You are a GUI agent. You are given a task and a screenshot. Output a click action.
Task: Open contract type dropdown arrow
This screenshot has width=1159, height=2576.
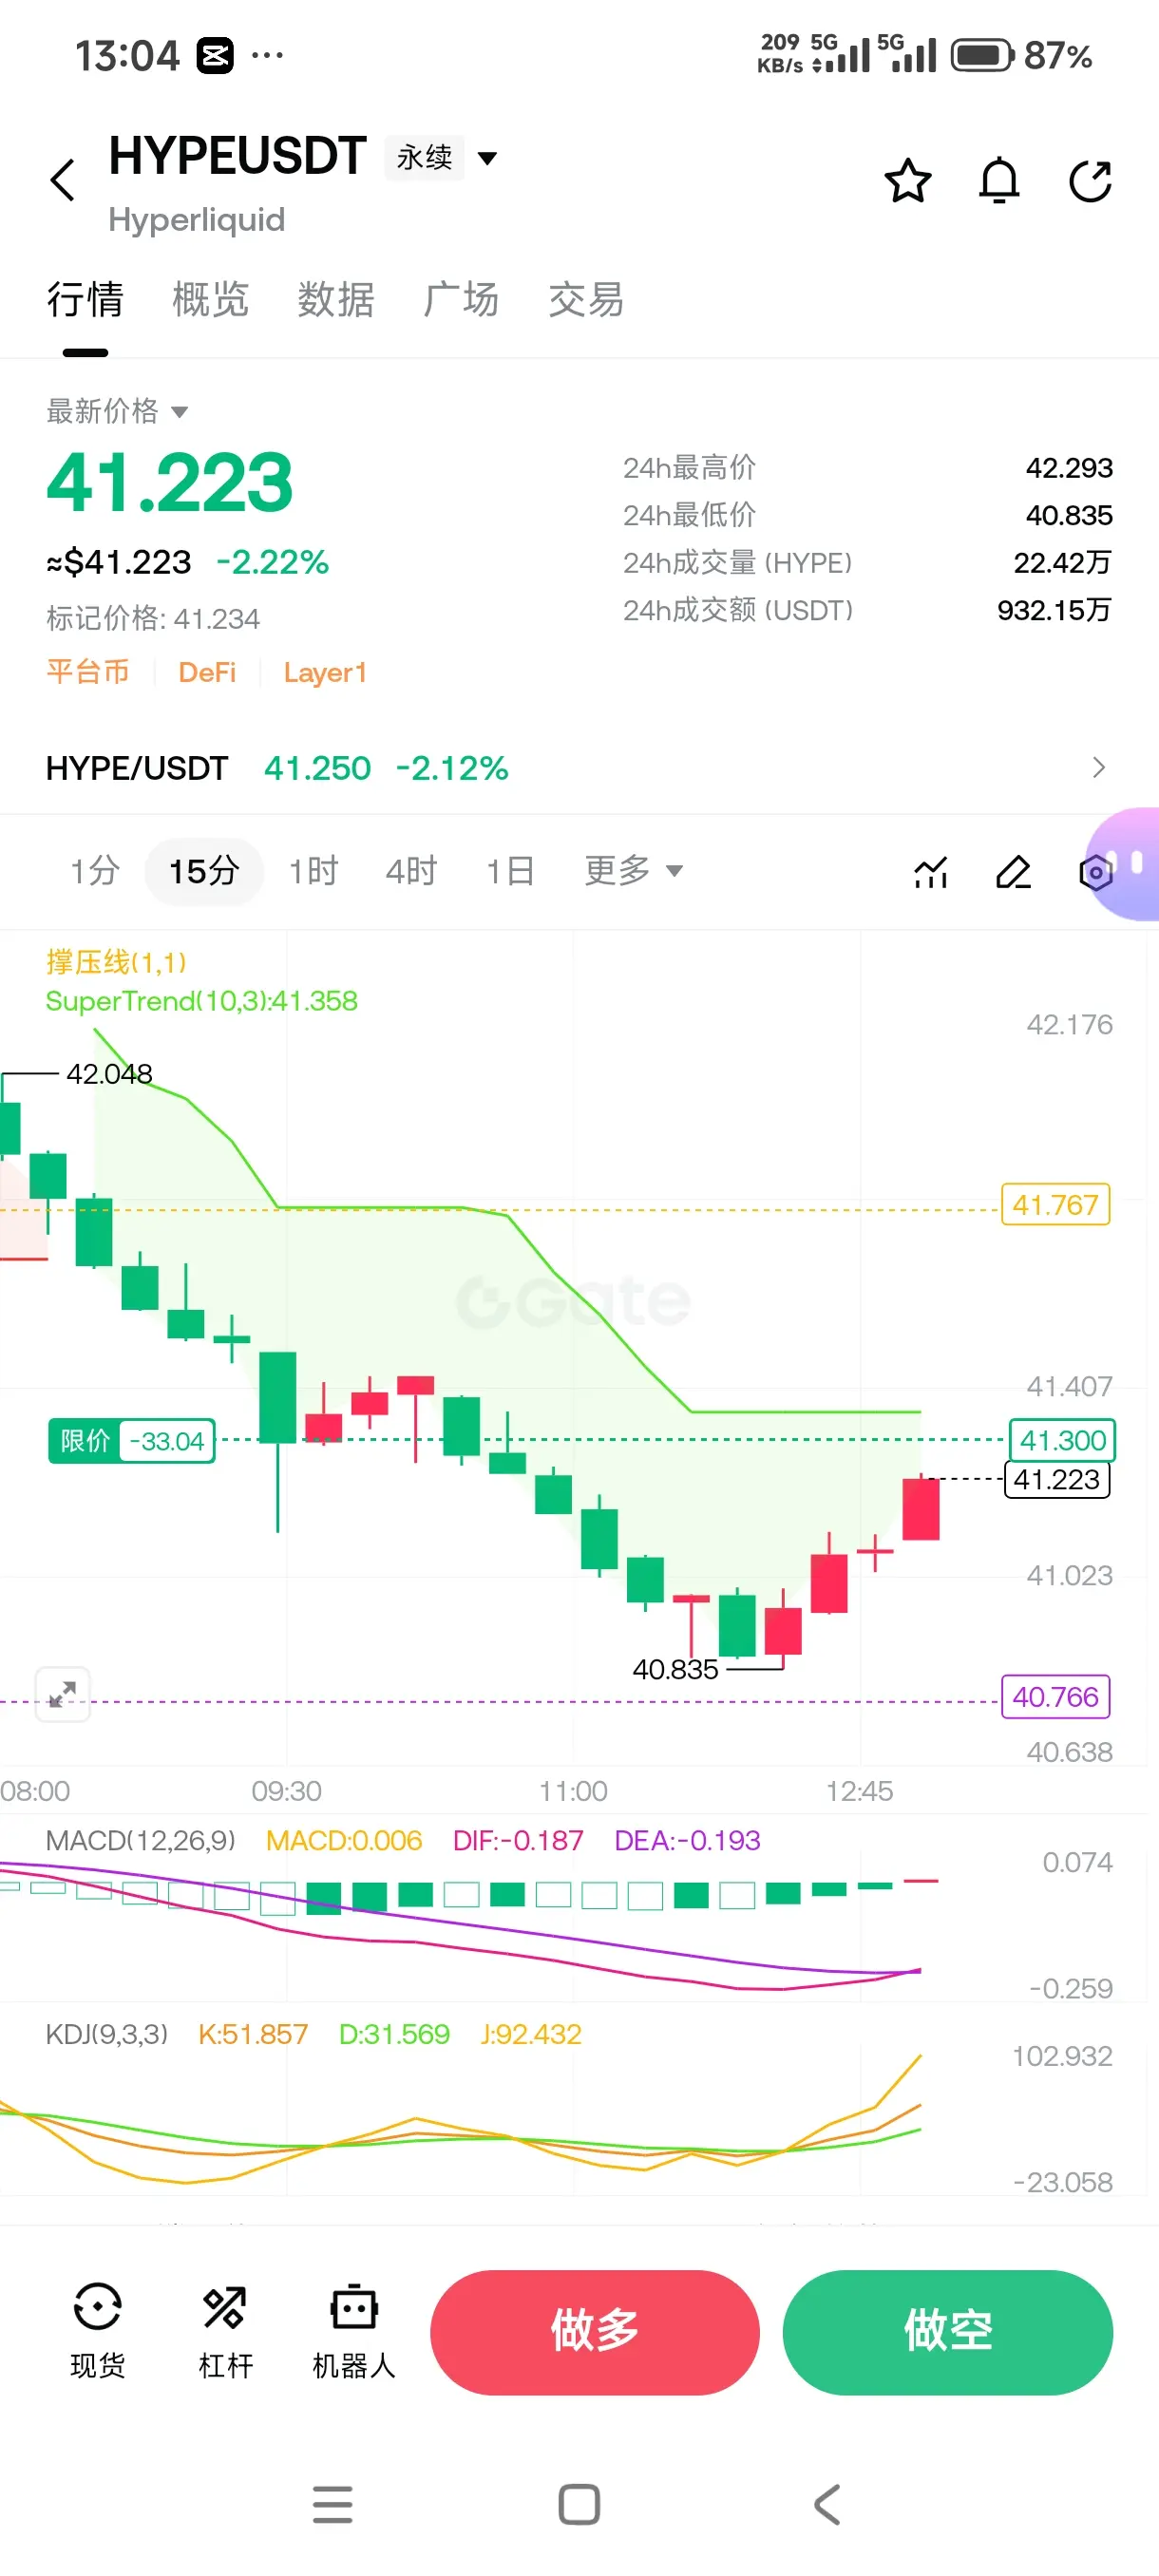click(x=488, y=158)
